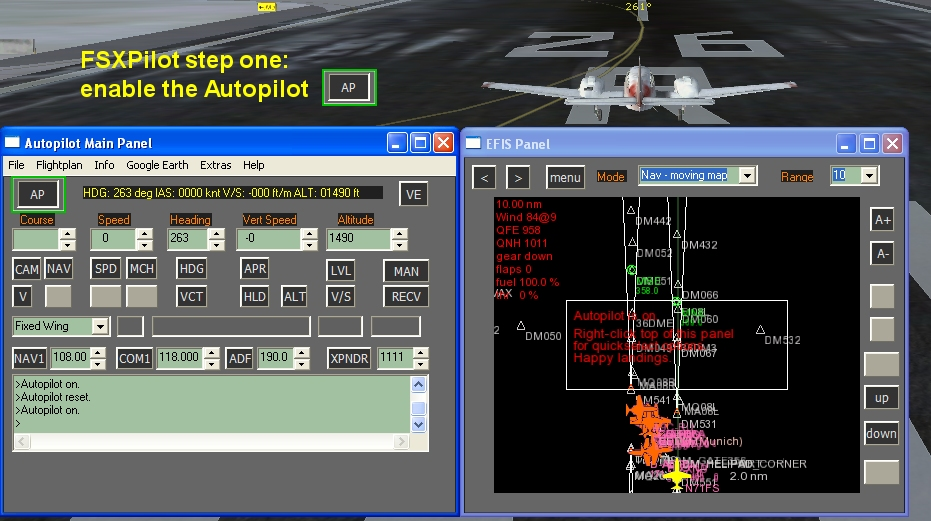931x521 pixels.
Task: Click the A- button in EFIS Panel
Action: point(882,254)
